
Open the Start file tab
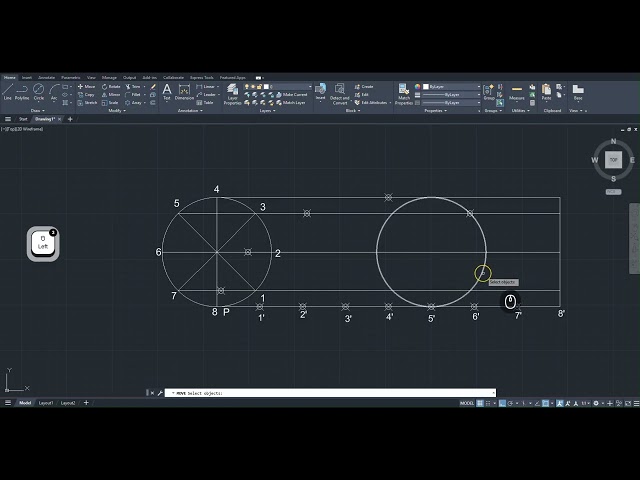coord(23,119)
